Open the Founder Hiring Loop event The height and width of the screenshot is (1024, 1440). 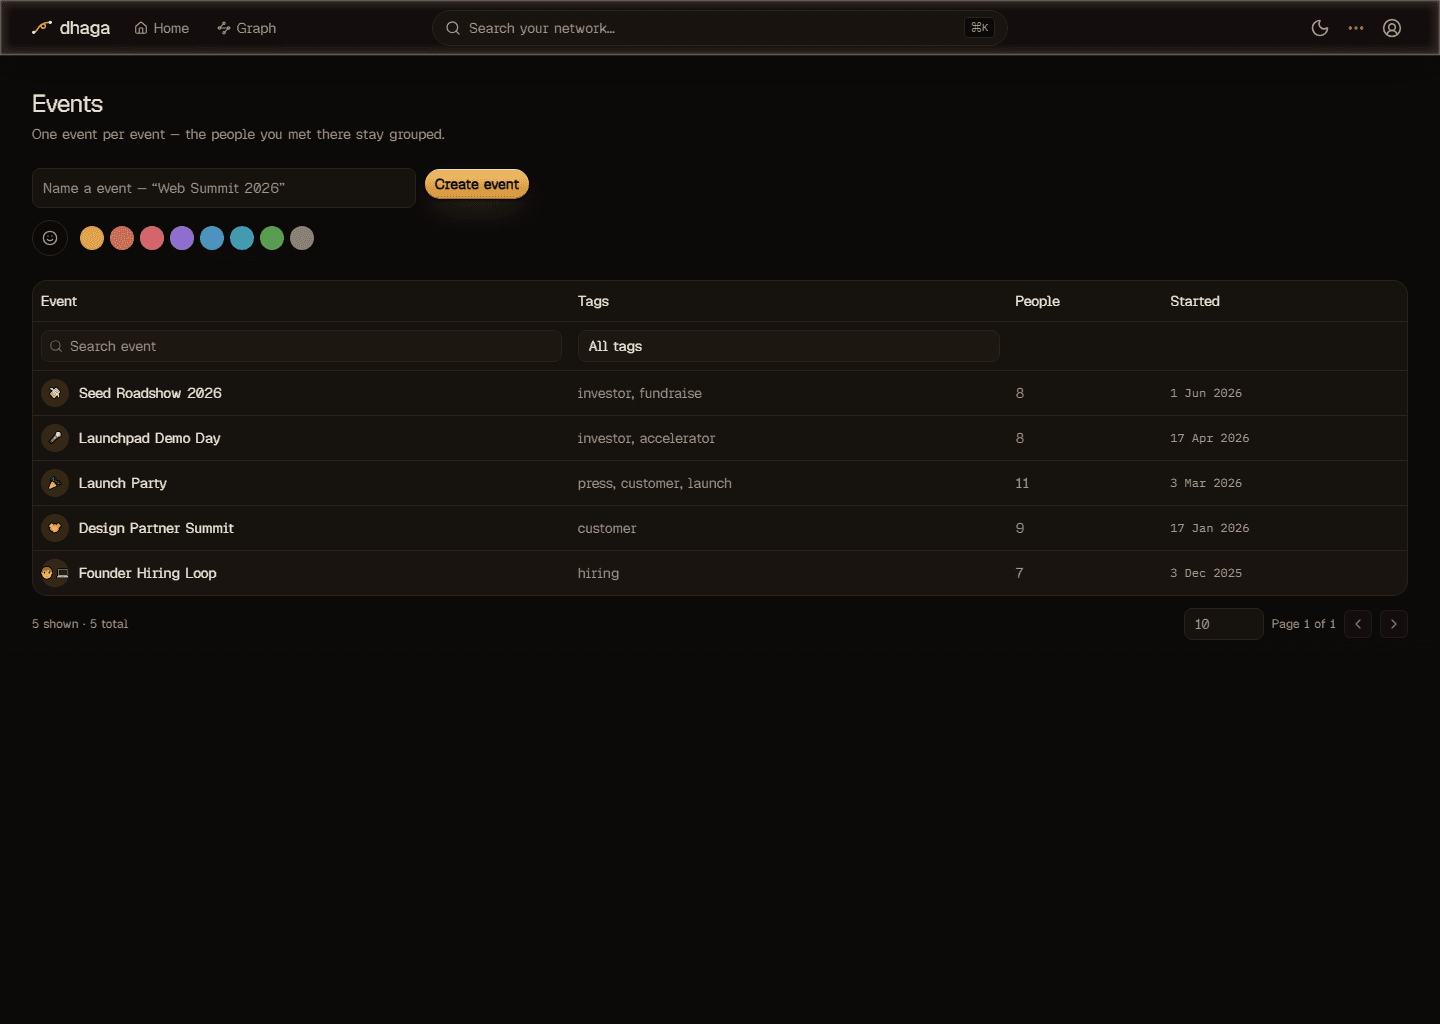tap(148, 573)
